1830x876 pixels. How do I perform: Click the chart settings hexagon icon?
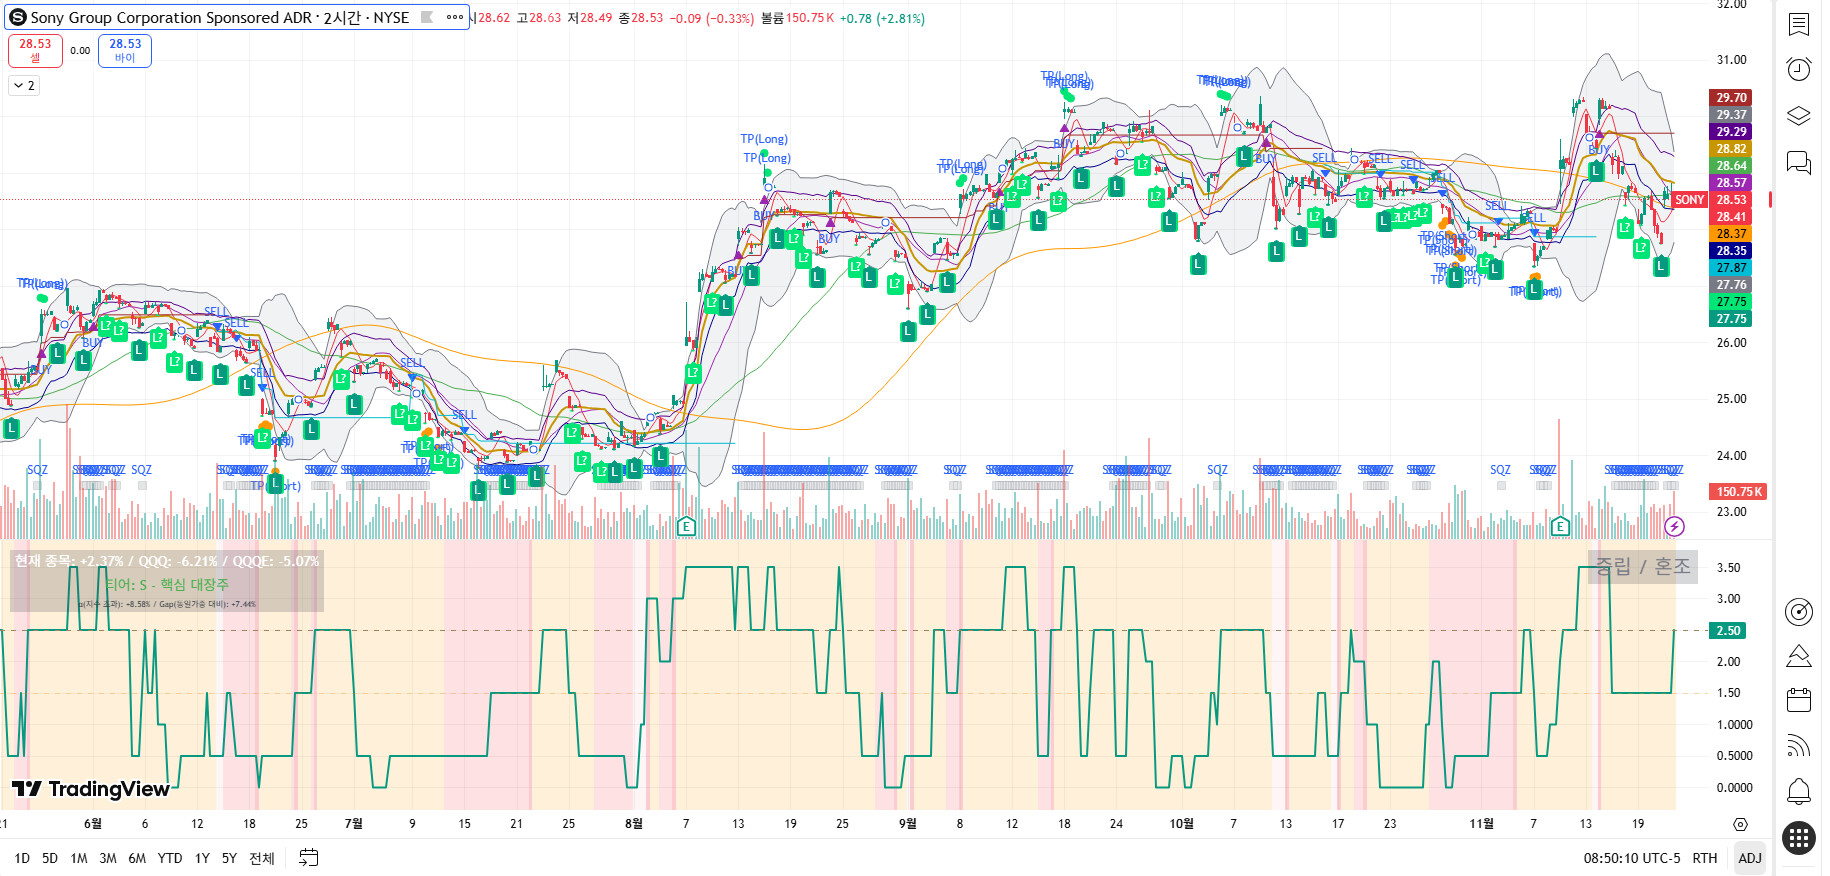click(x=1740, y=825)
